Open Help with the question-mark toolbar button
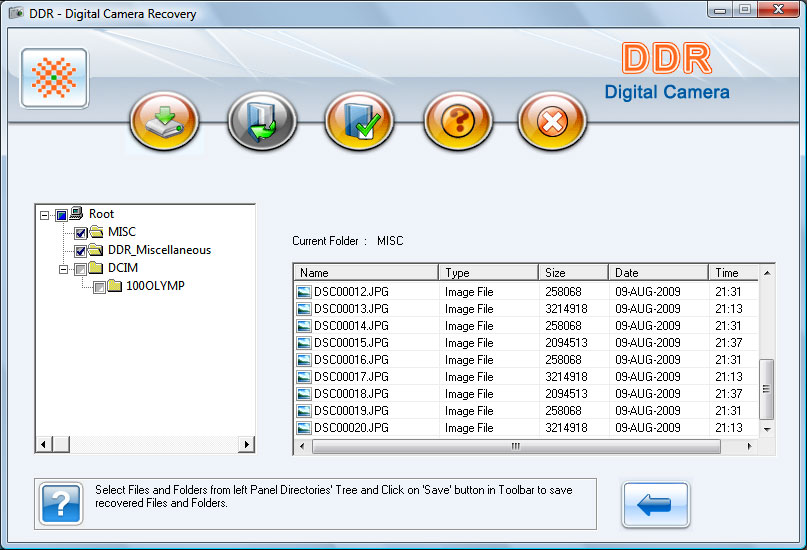Image resolution: width=807 pixels, height=550 pixels. click(458, 121)
